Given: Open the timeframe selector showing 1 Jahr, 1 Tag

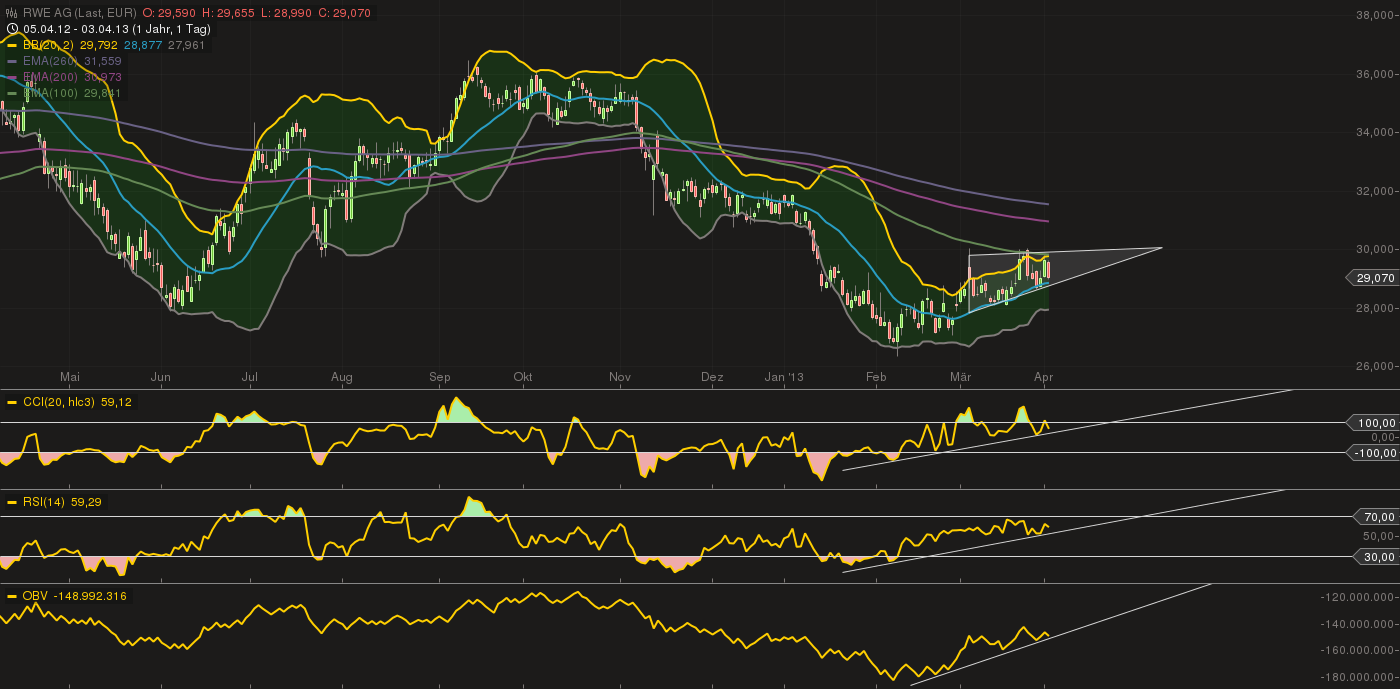Looking at the screenshot, I should tap(171, 29).
